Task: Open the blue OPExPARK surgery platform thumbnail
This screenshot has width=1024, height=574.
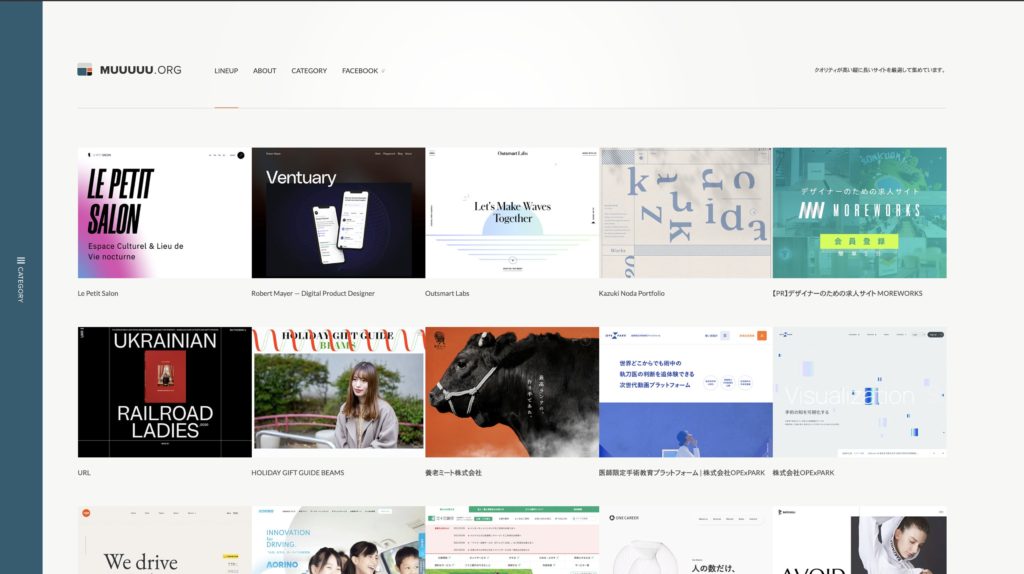Action: click(685, 392)
